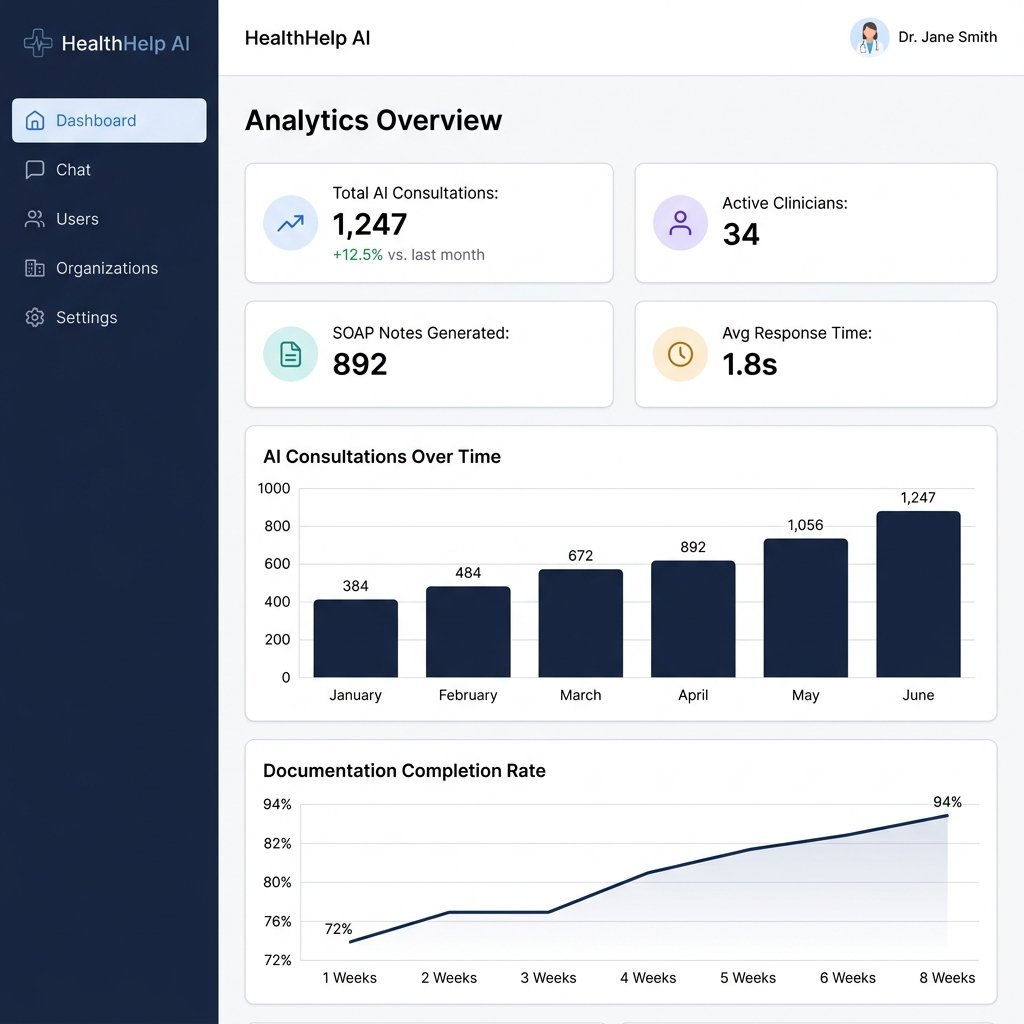The height and width of the screenshot is (1024, 1024).
Task: Click the March bar in consultations chart
Action: (x=581, y=623)
